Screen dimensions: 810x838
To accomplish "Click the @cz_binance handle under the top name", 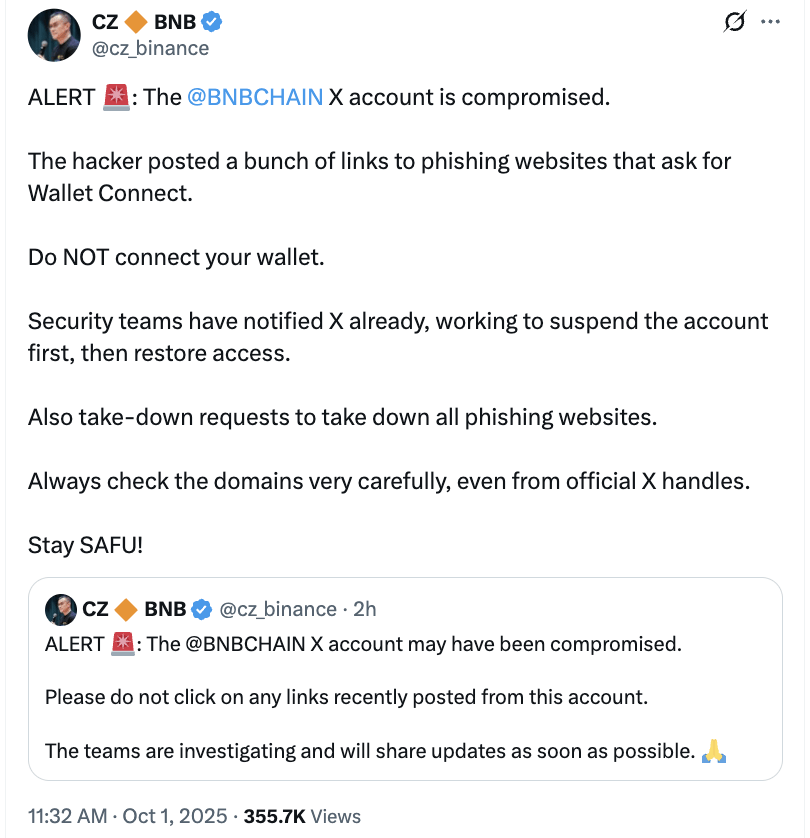I will (151, 48).
